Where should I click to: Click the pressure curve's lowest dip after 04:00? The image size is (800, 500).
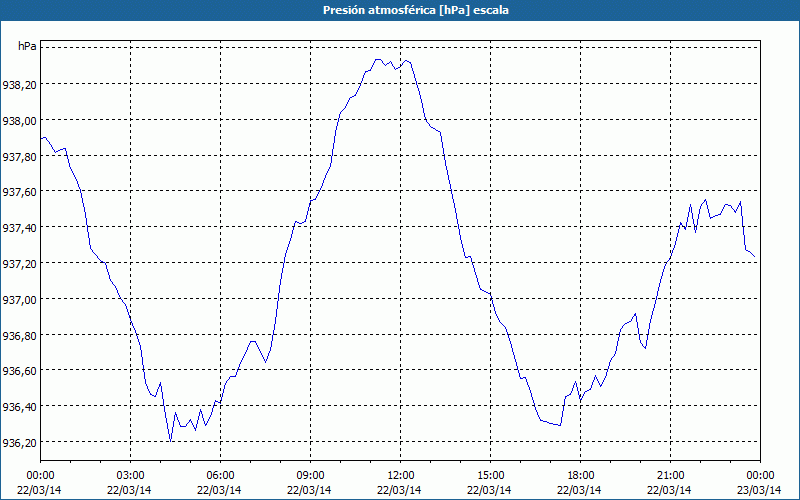point(170,439)
